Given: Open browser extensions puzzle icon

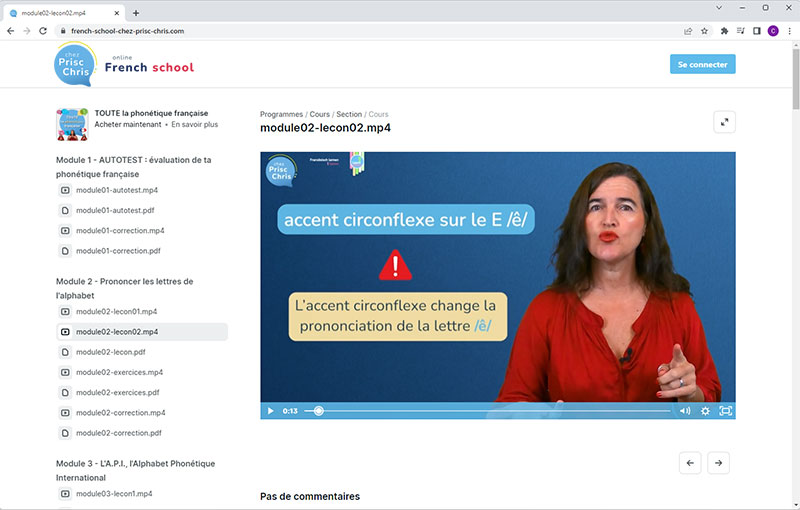Looking at the screenshot, I should click(x=724, y=31).
